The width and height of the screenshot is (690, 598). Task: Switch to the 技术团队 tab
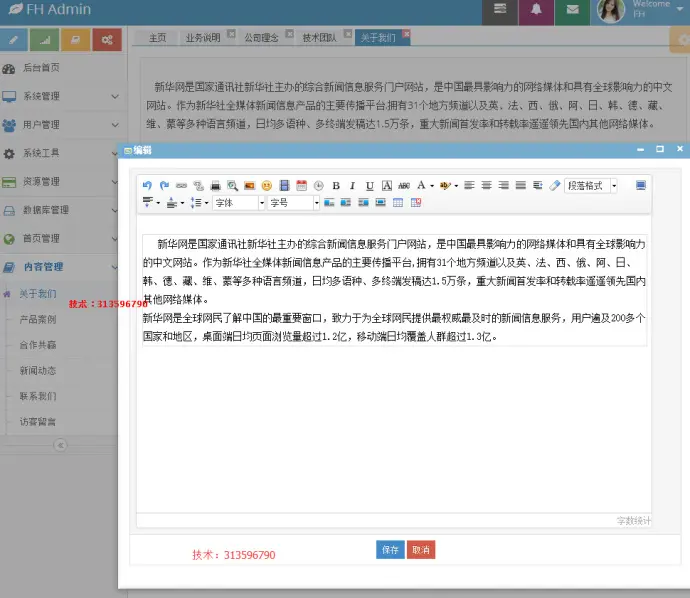point(319,38)
